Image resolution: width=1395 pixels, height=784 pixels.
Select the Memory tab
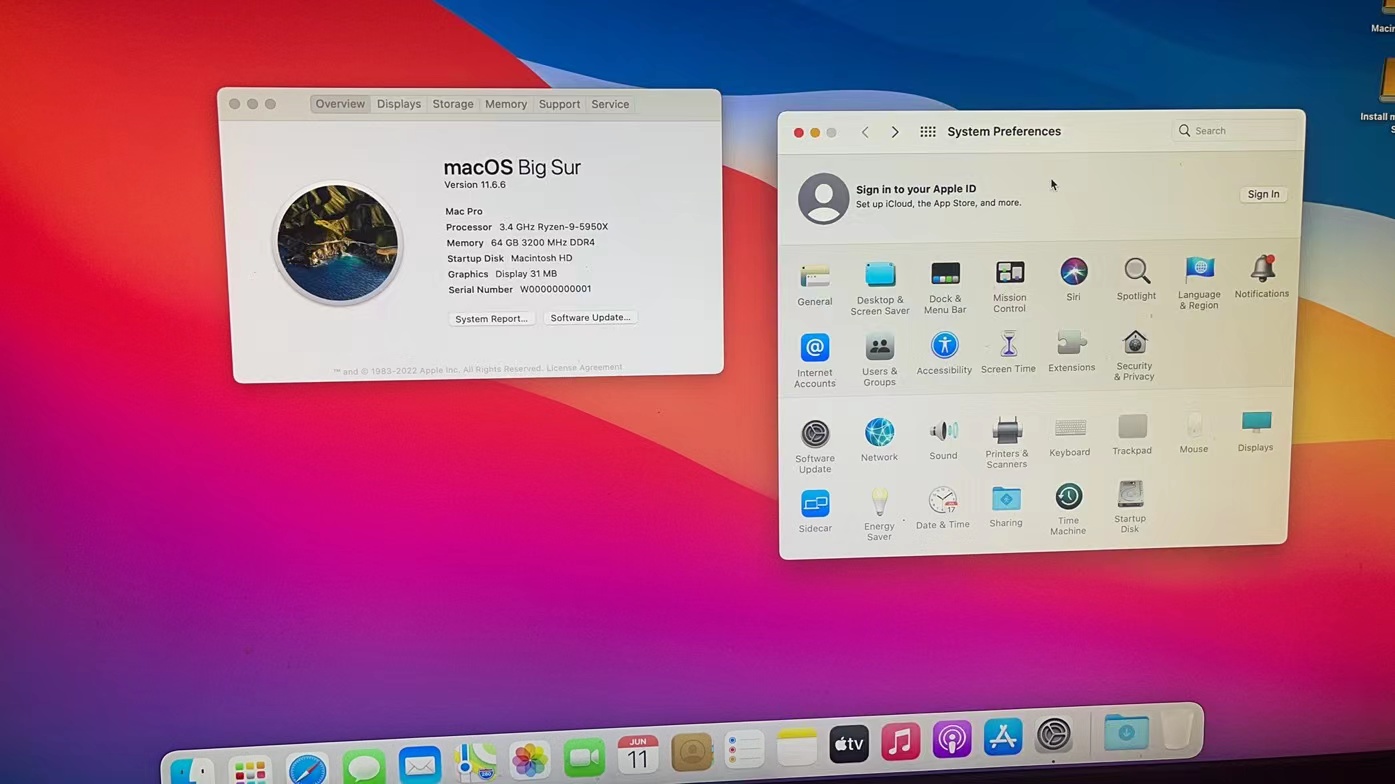click(x=506, y=104)
